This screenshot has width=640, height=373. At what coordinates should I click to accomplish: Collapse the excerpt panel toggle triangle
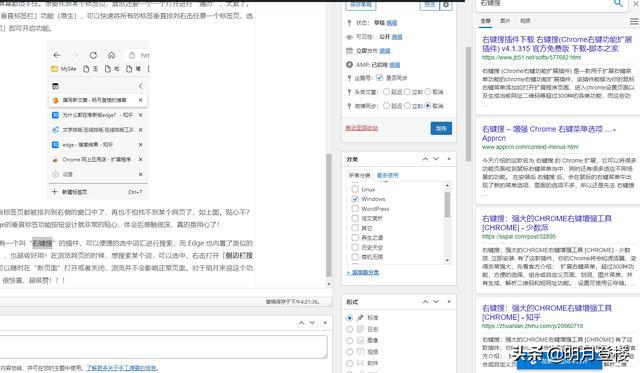325,323
